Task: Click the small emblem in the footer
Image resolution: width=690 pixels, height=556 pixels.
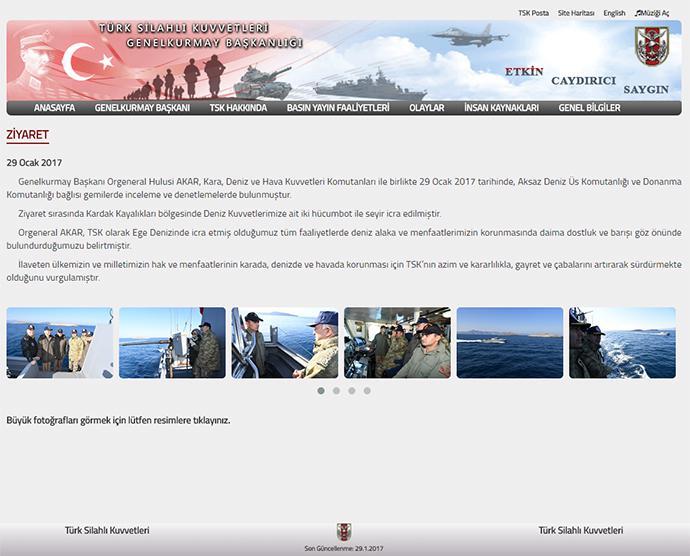Action: point(344,531)
